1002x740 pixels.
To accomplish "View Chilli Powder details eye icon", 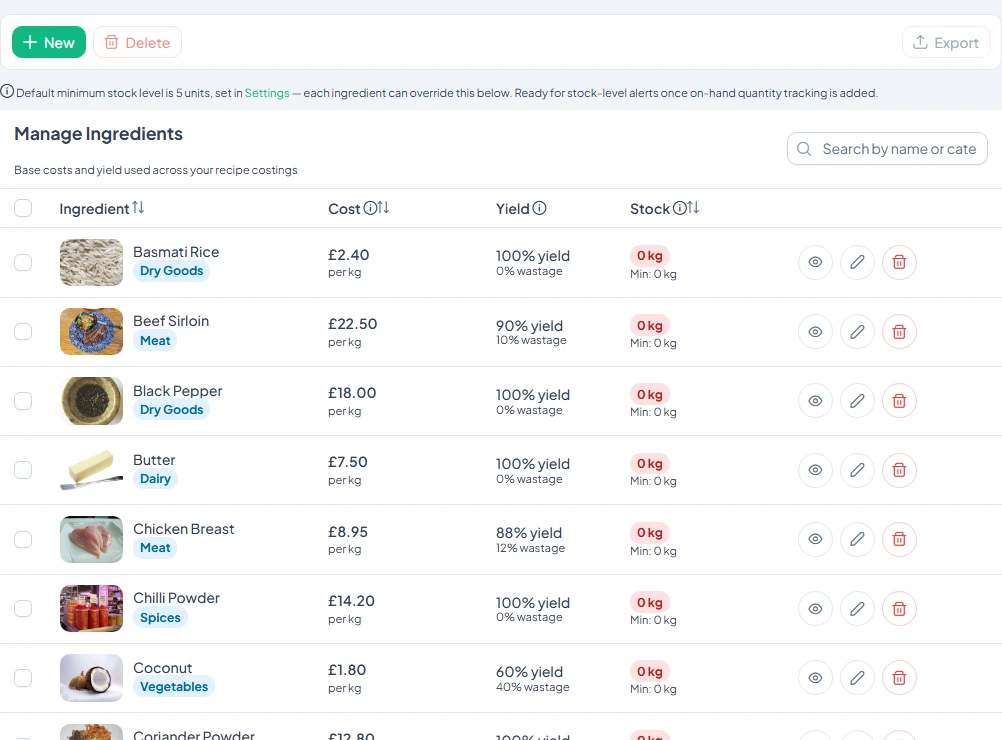I will coord(815,608).
